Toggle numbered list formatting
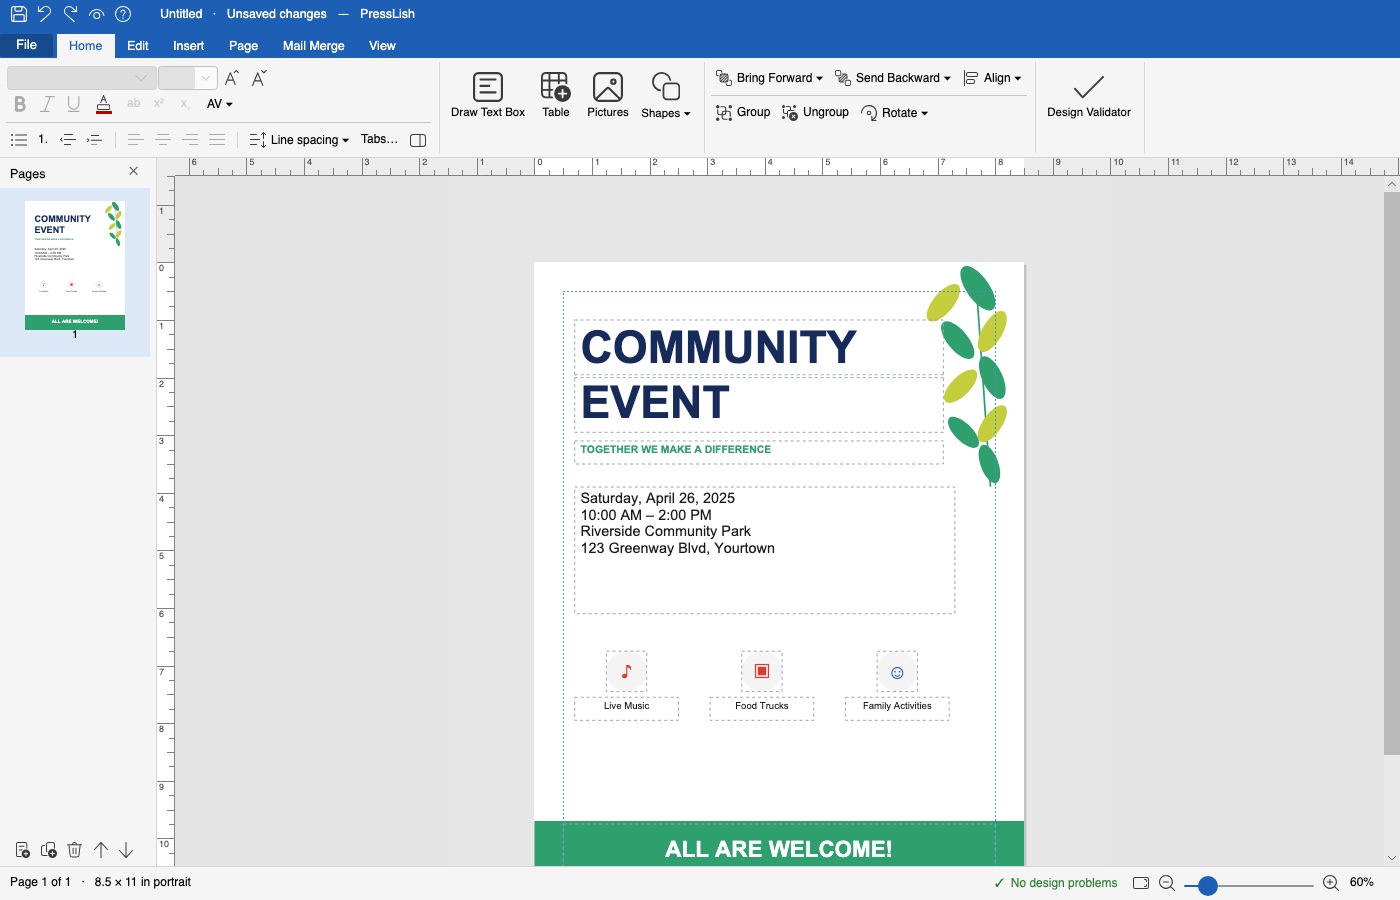1400x900 pixels. click(x=43, y=140)
